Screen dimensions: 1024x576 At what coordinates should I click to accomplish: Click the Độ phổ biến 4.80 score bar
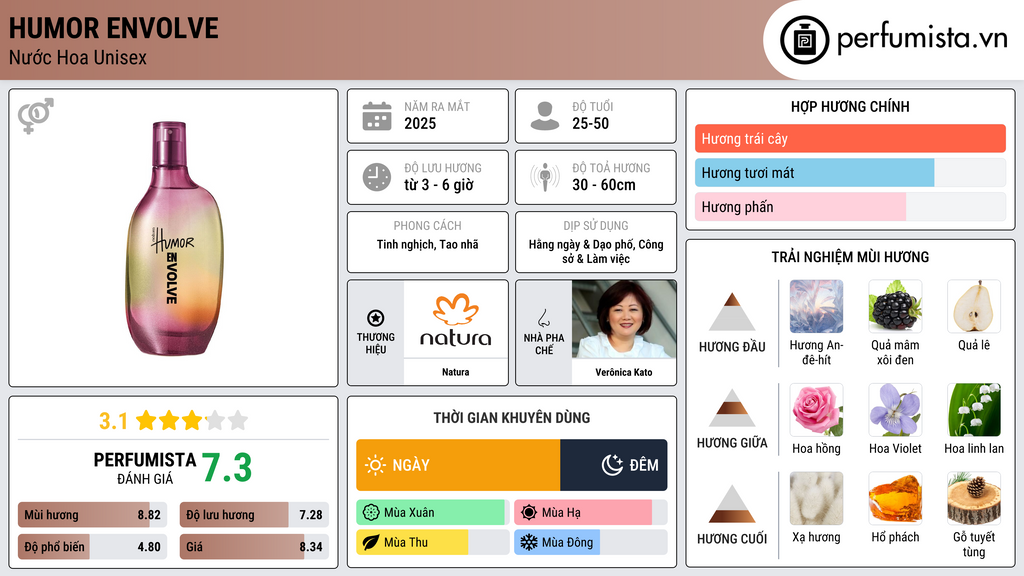coord(92,547)
